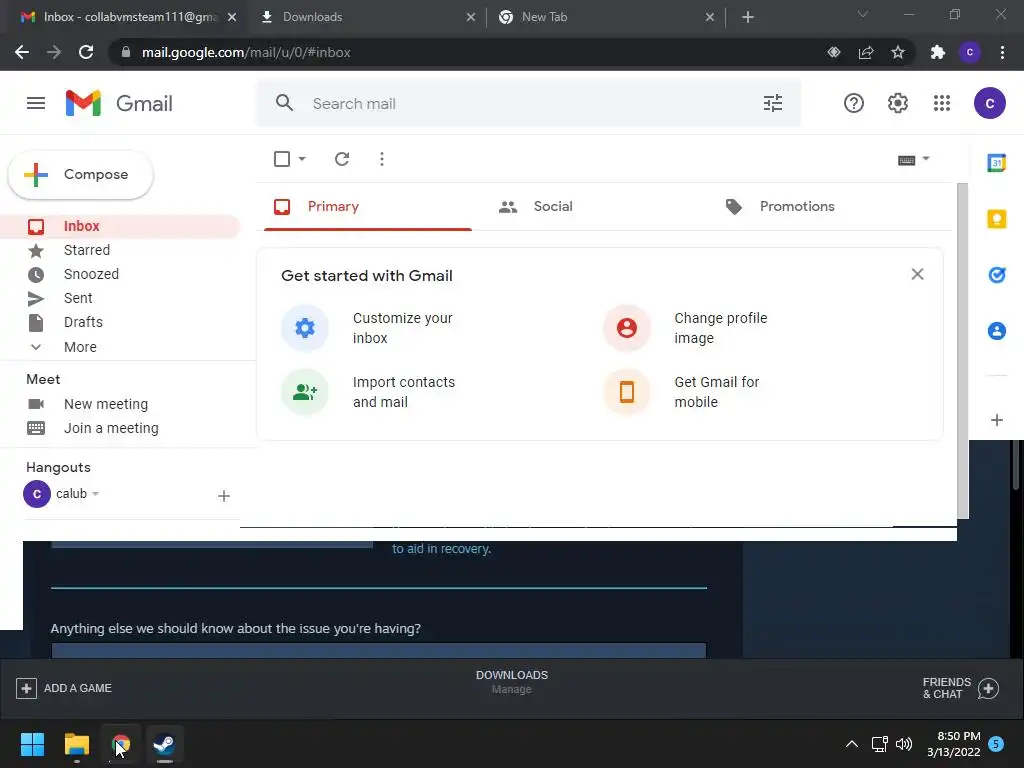Open Google Calendar side panel

pyautogui.click(x=997, y=163)
